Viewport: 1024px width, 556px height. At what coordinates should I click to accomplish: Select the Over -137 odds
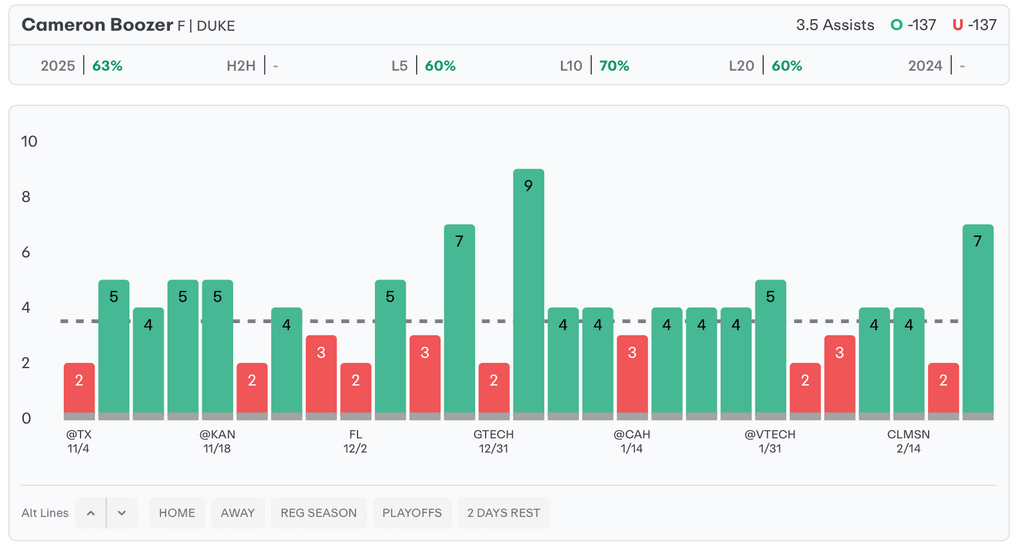915,25
